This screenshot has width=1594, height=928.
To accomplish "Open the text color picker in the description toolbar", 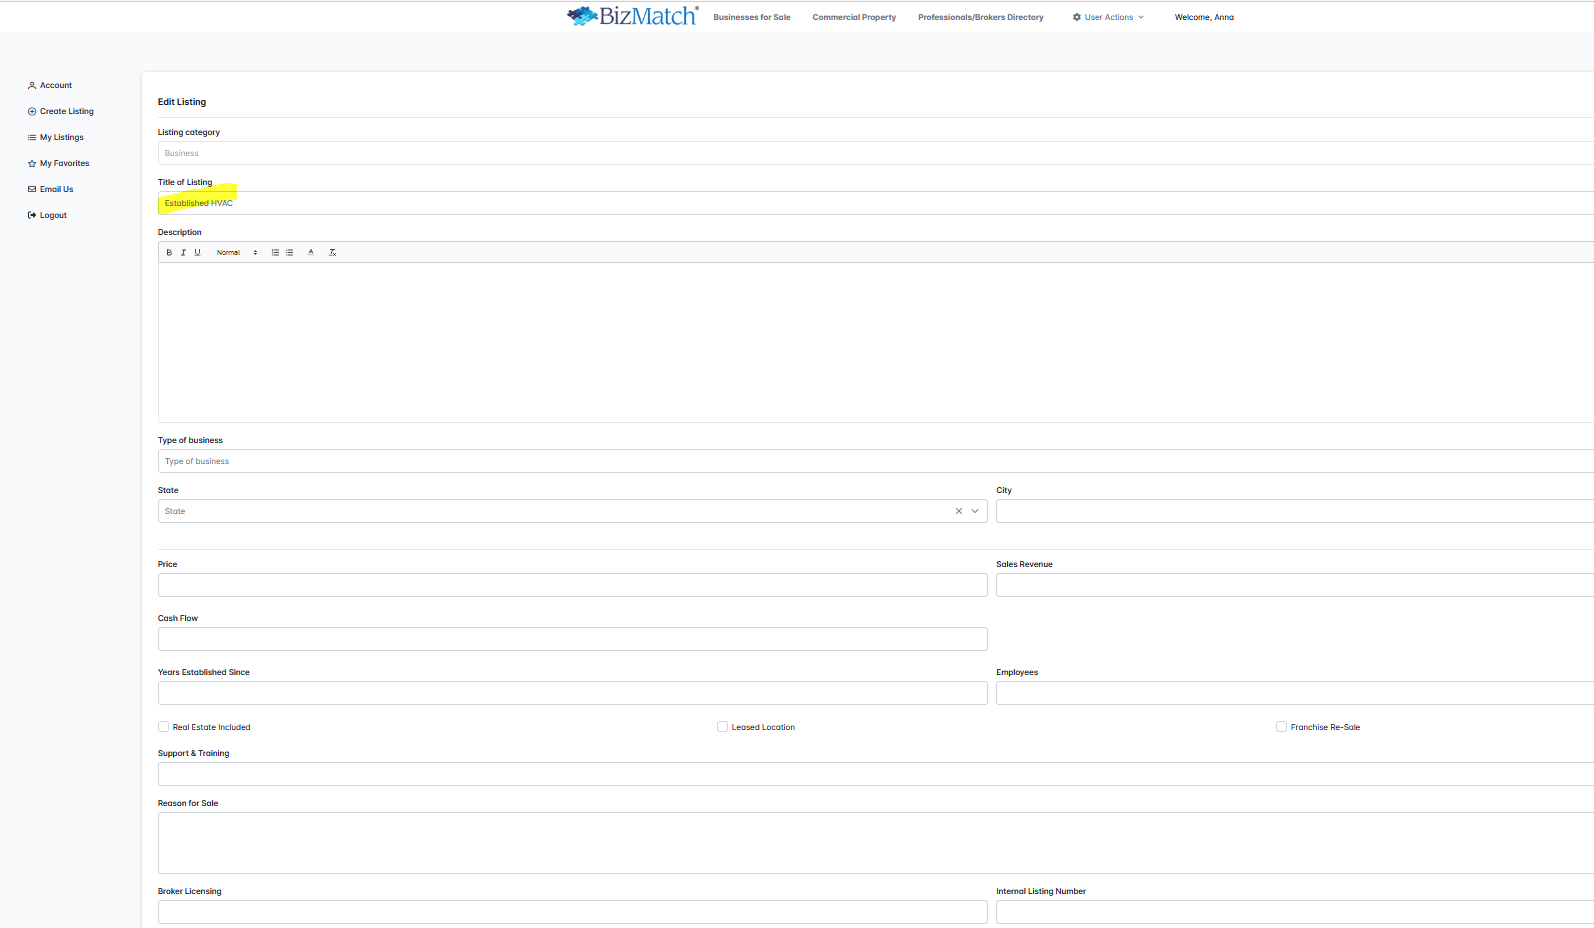I will click(x=311, y=253).
